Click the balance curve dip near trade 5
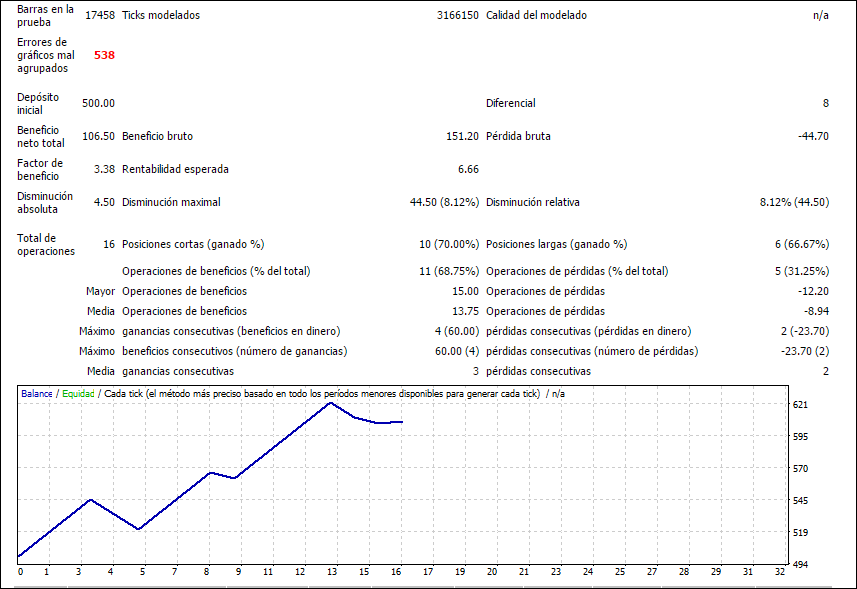Screen dimensions: 857x589 pos(140,529)
